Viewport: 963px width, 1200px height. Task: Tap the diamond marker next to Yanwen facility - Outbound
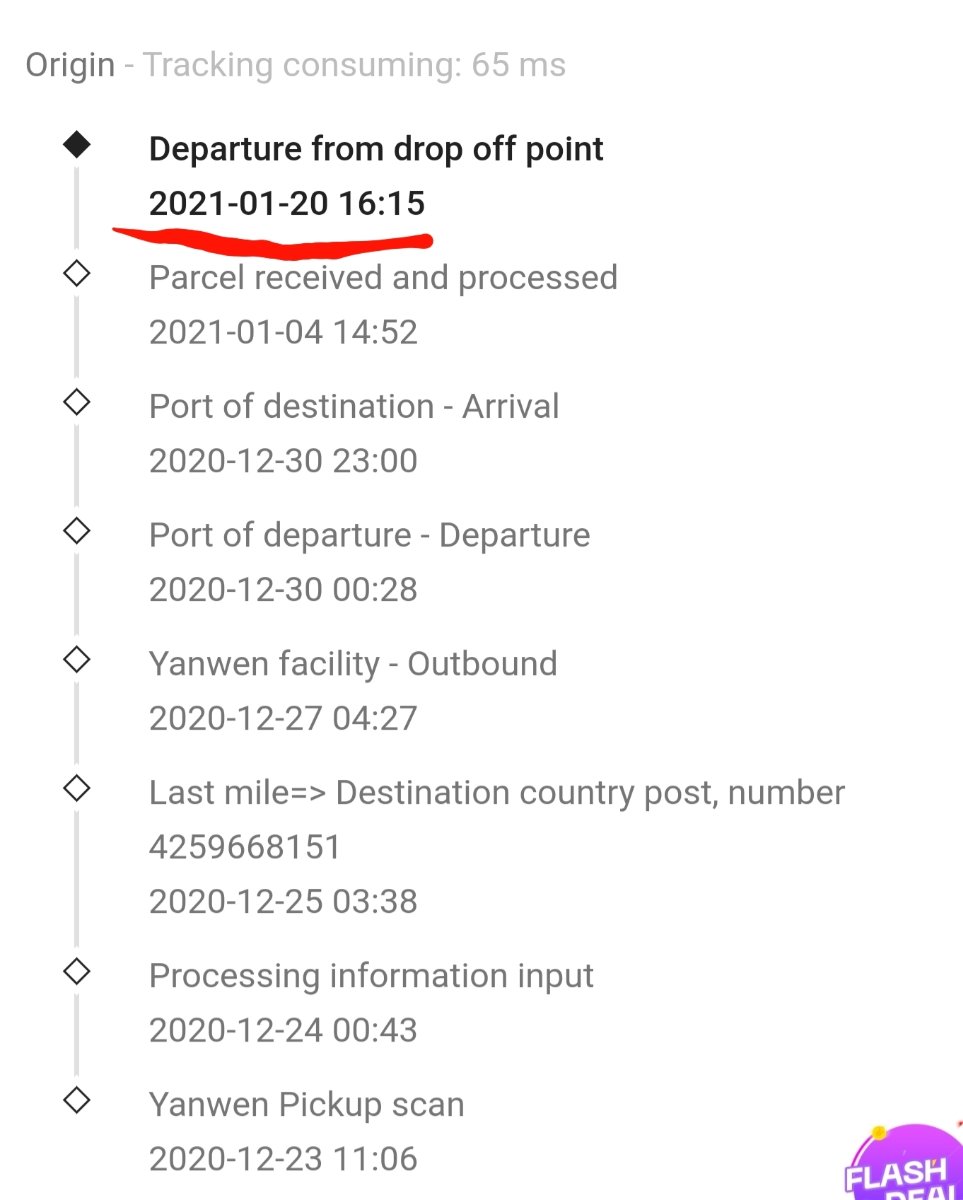(x=76, y=659)
